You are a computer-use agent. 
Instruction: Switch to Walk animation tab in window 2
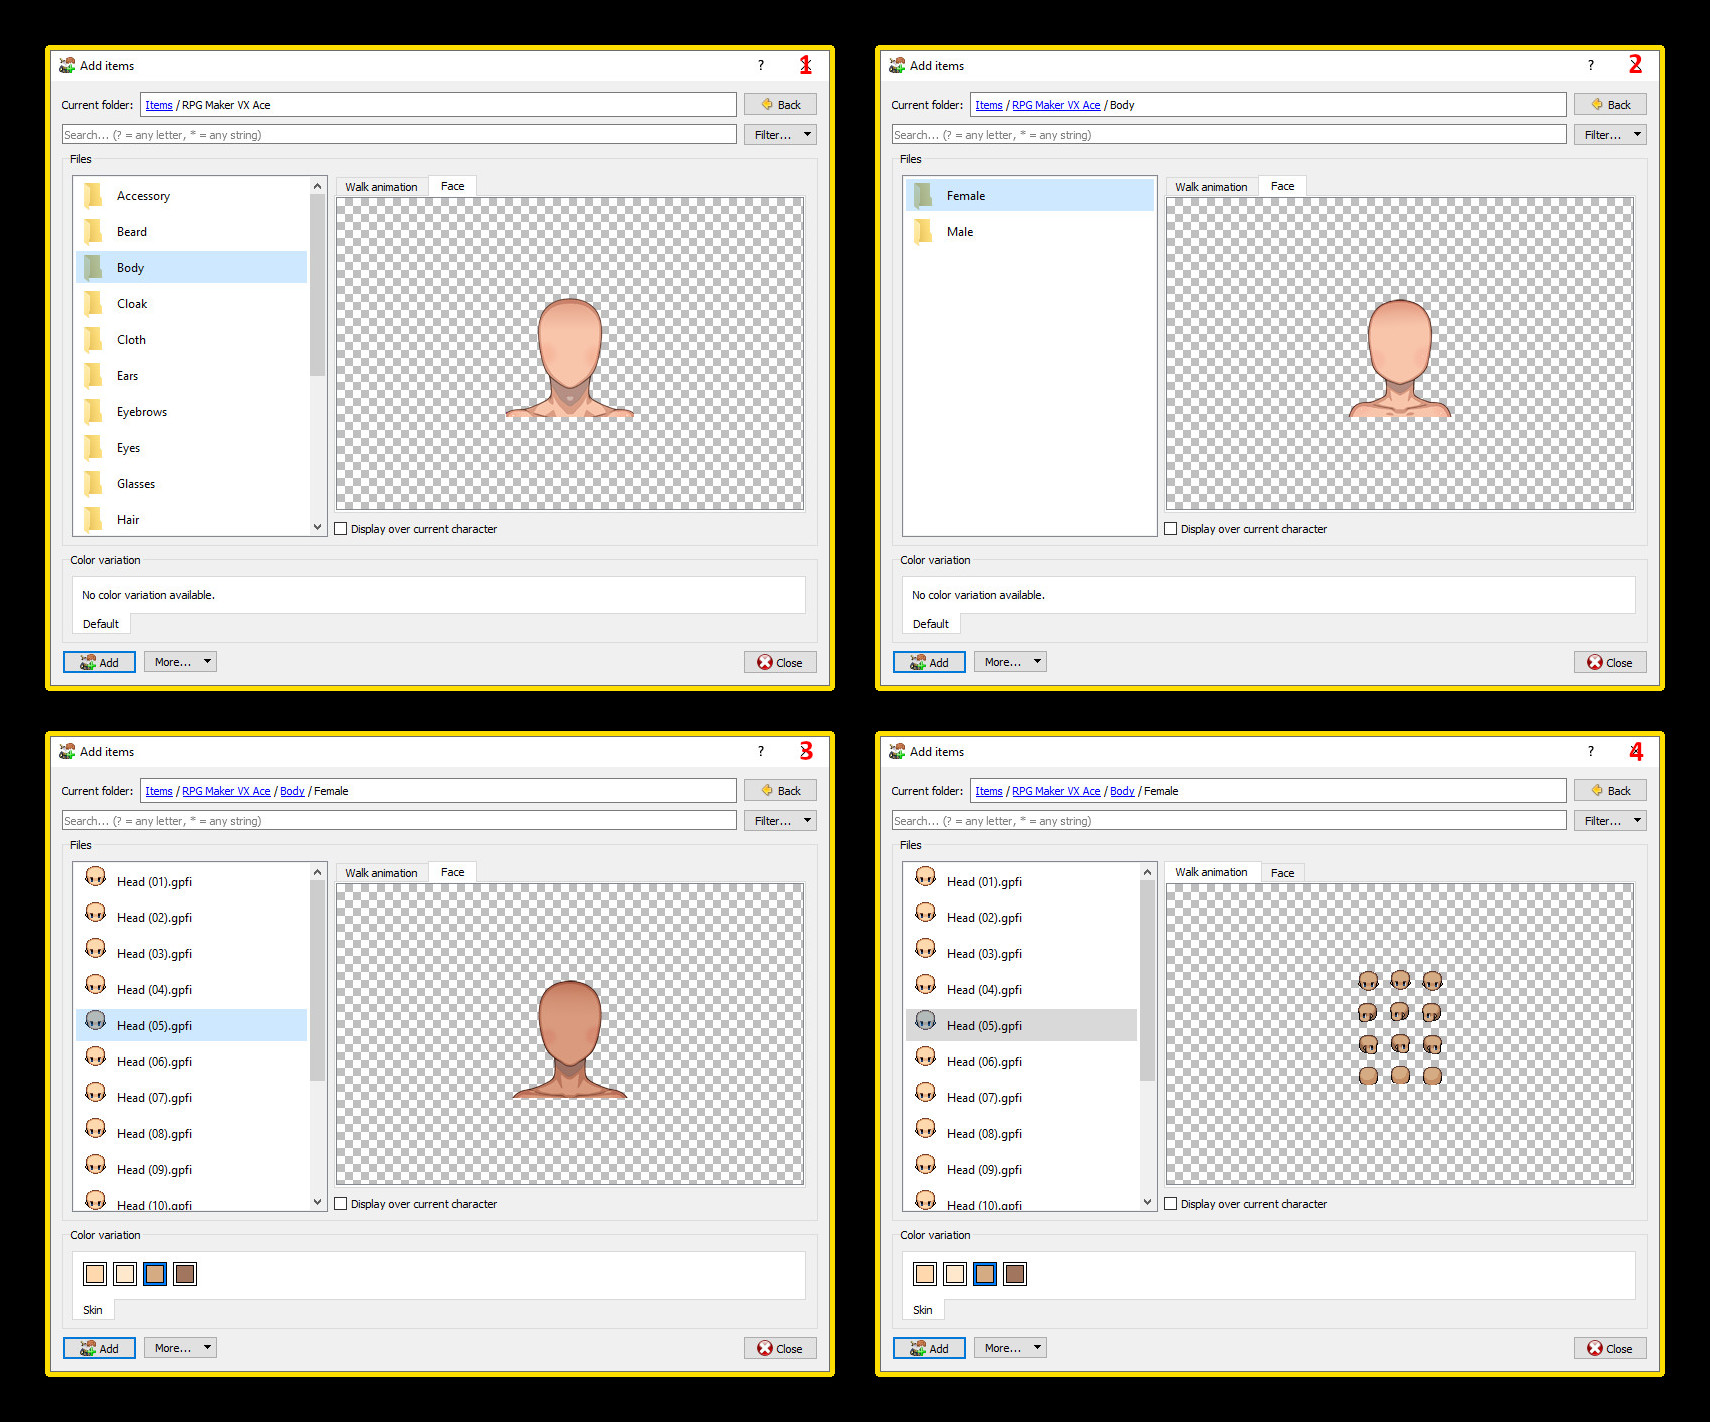tap(1211, 187)
